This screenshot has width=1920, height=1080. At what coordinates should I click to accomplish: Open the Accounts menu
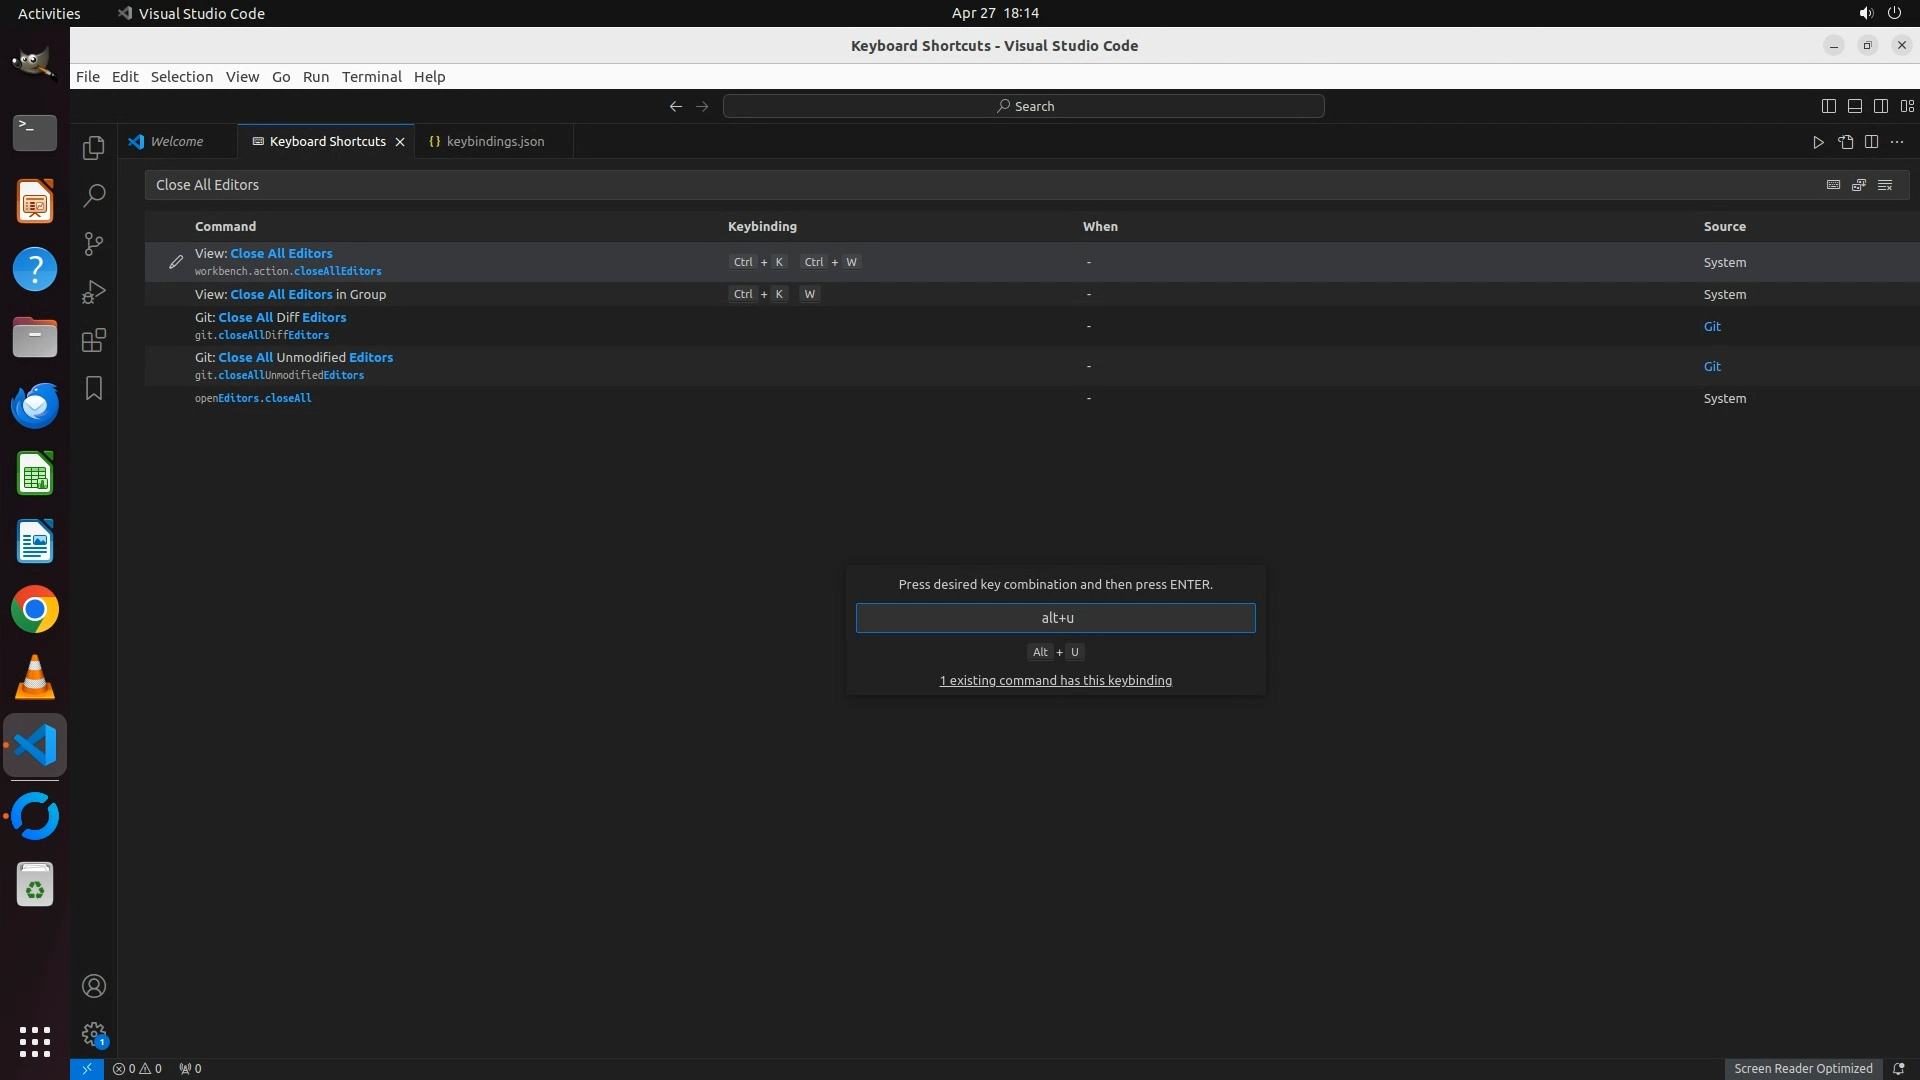[x=93, y=986]
